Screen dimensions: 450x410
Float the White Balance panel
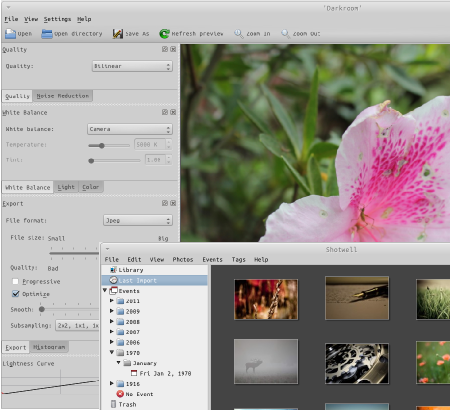pyautogui.click(x=165, y=112)
